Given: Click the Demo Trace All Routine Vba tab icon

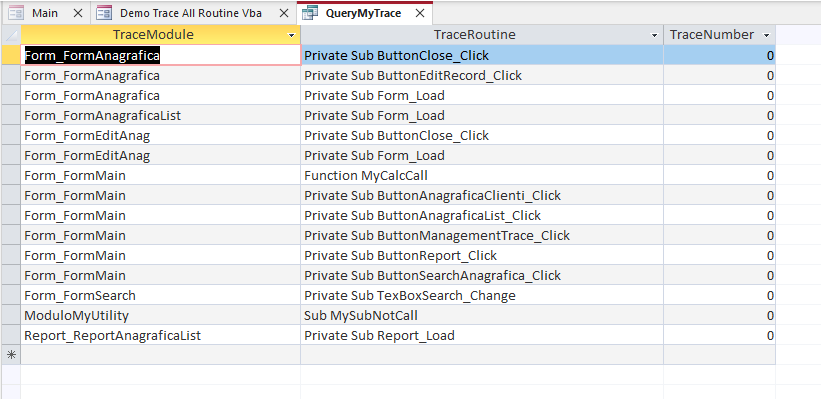Looking at the screenshot, I should click(104, 13).
